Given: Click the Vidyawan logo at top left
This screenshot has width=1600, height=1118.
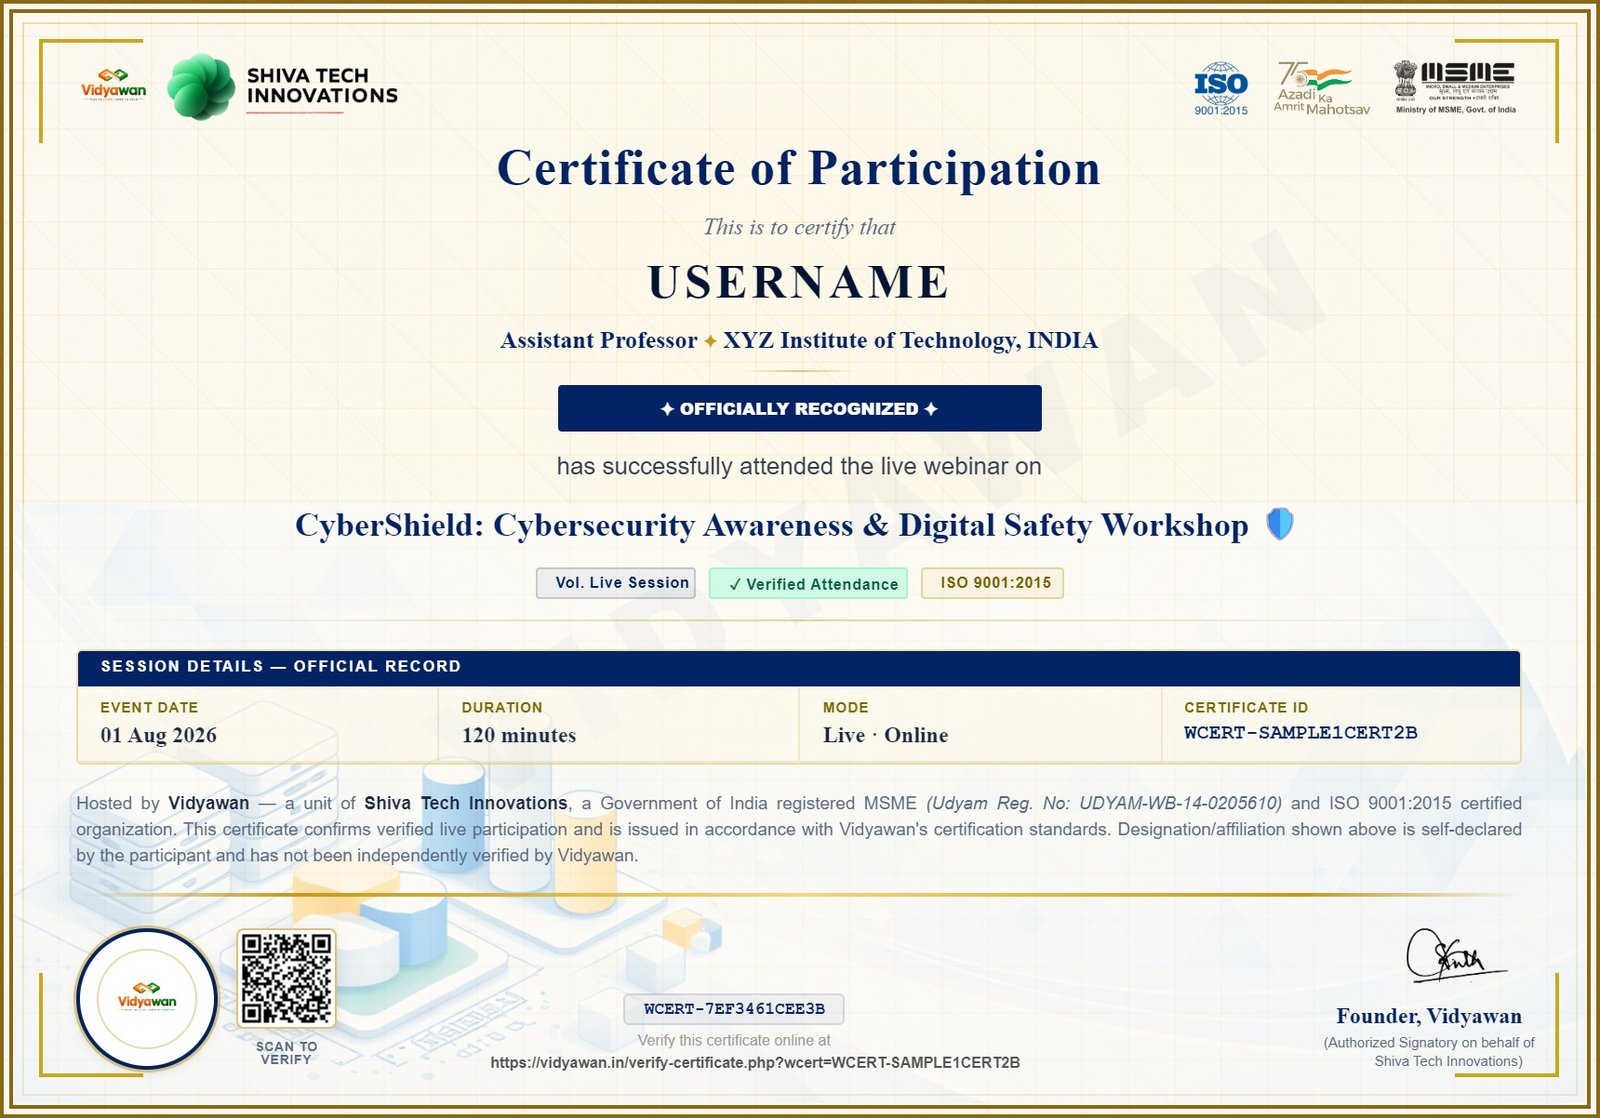Looking at the screenshot, I should 113,86.
